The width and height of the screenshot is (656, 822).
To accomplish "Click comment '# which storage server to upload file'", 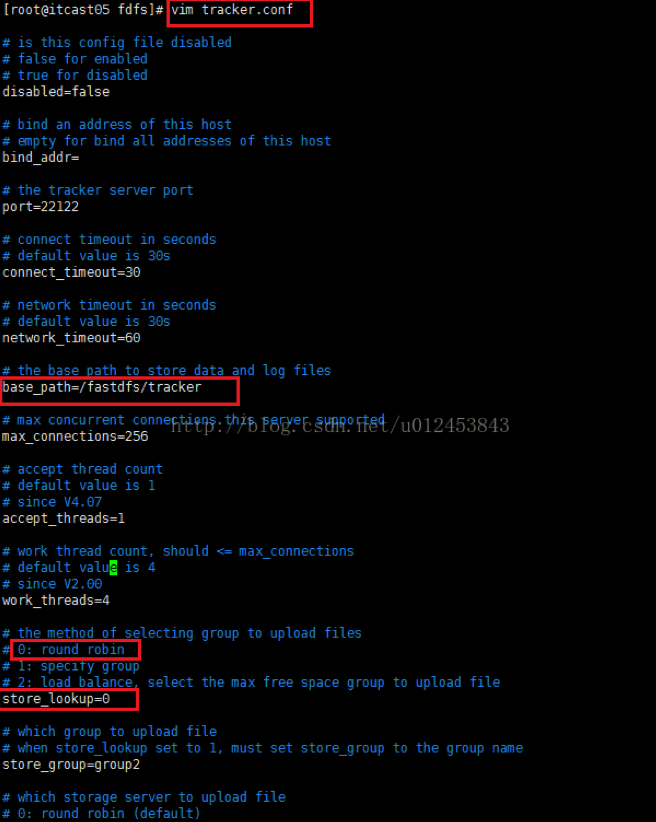I will 144,797.
